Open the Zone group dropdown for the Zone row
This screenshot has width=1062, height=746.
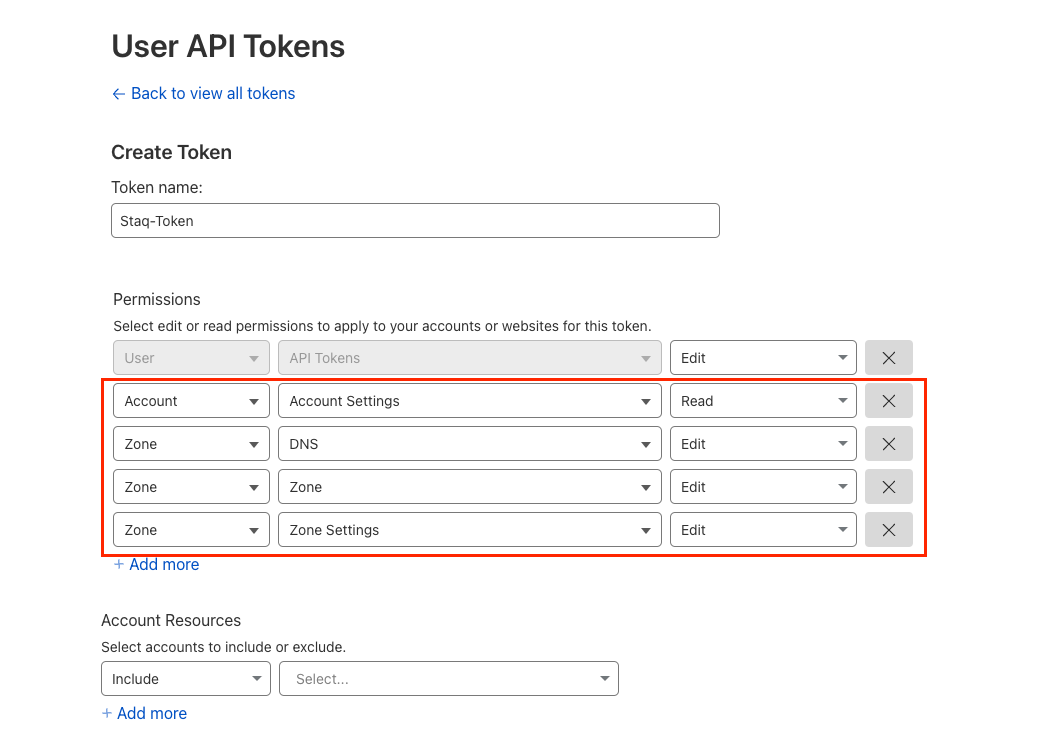190,486
